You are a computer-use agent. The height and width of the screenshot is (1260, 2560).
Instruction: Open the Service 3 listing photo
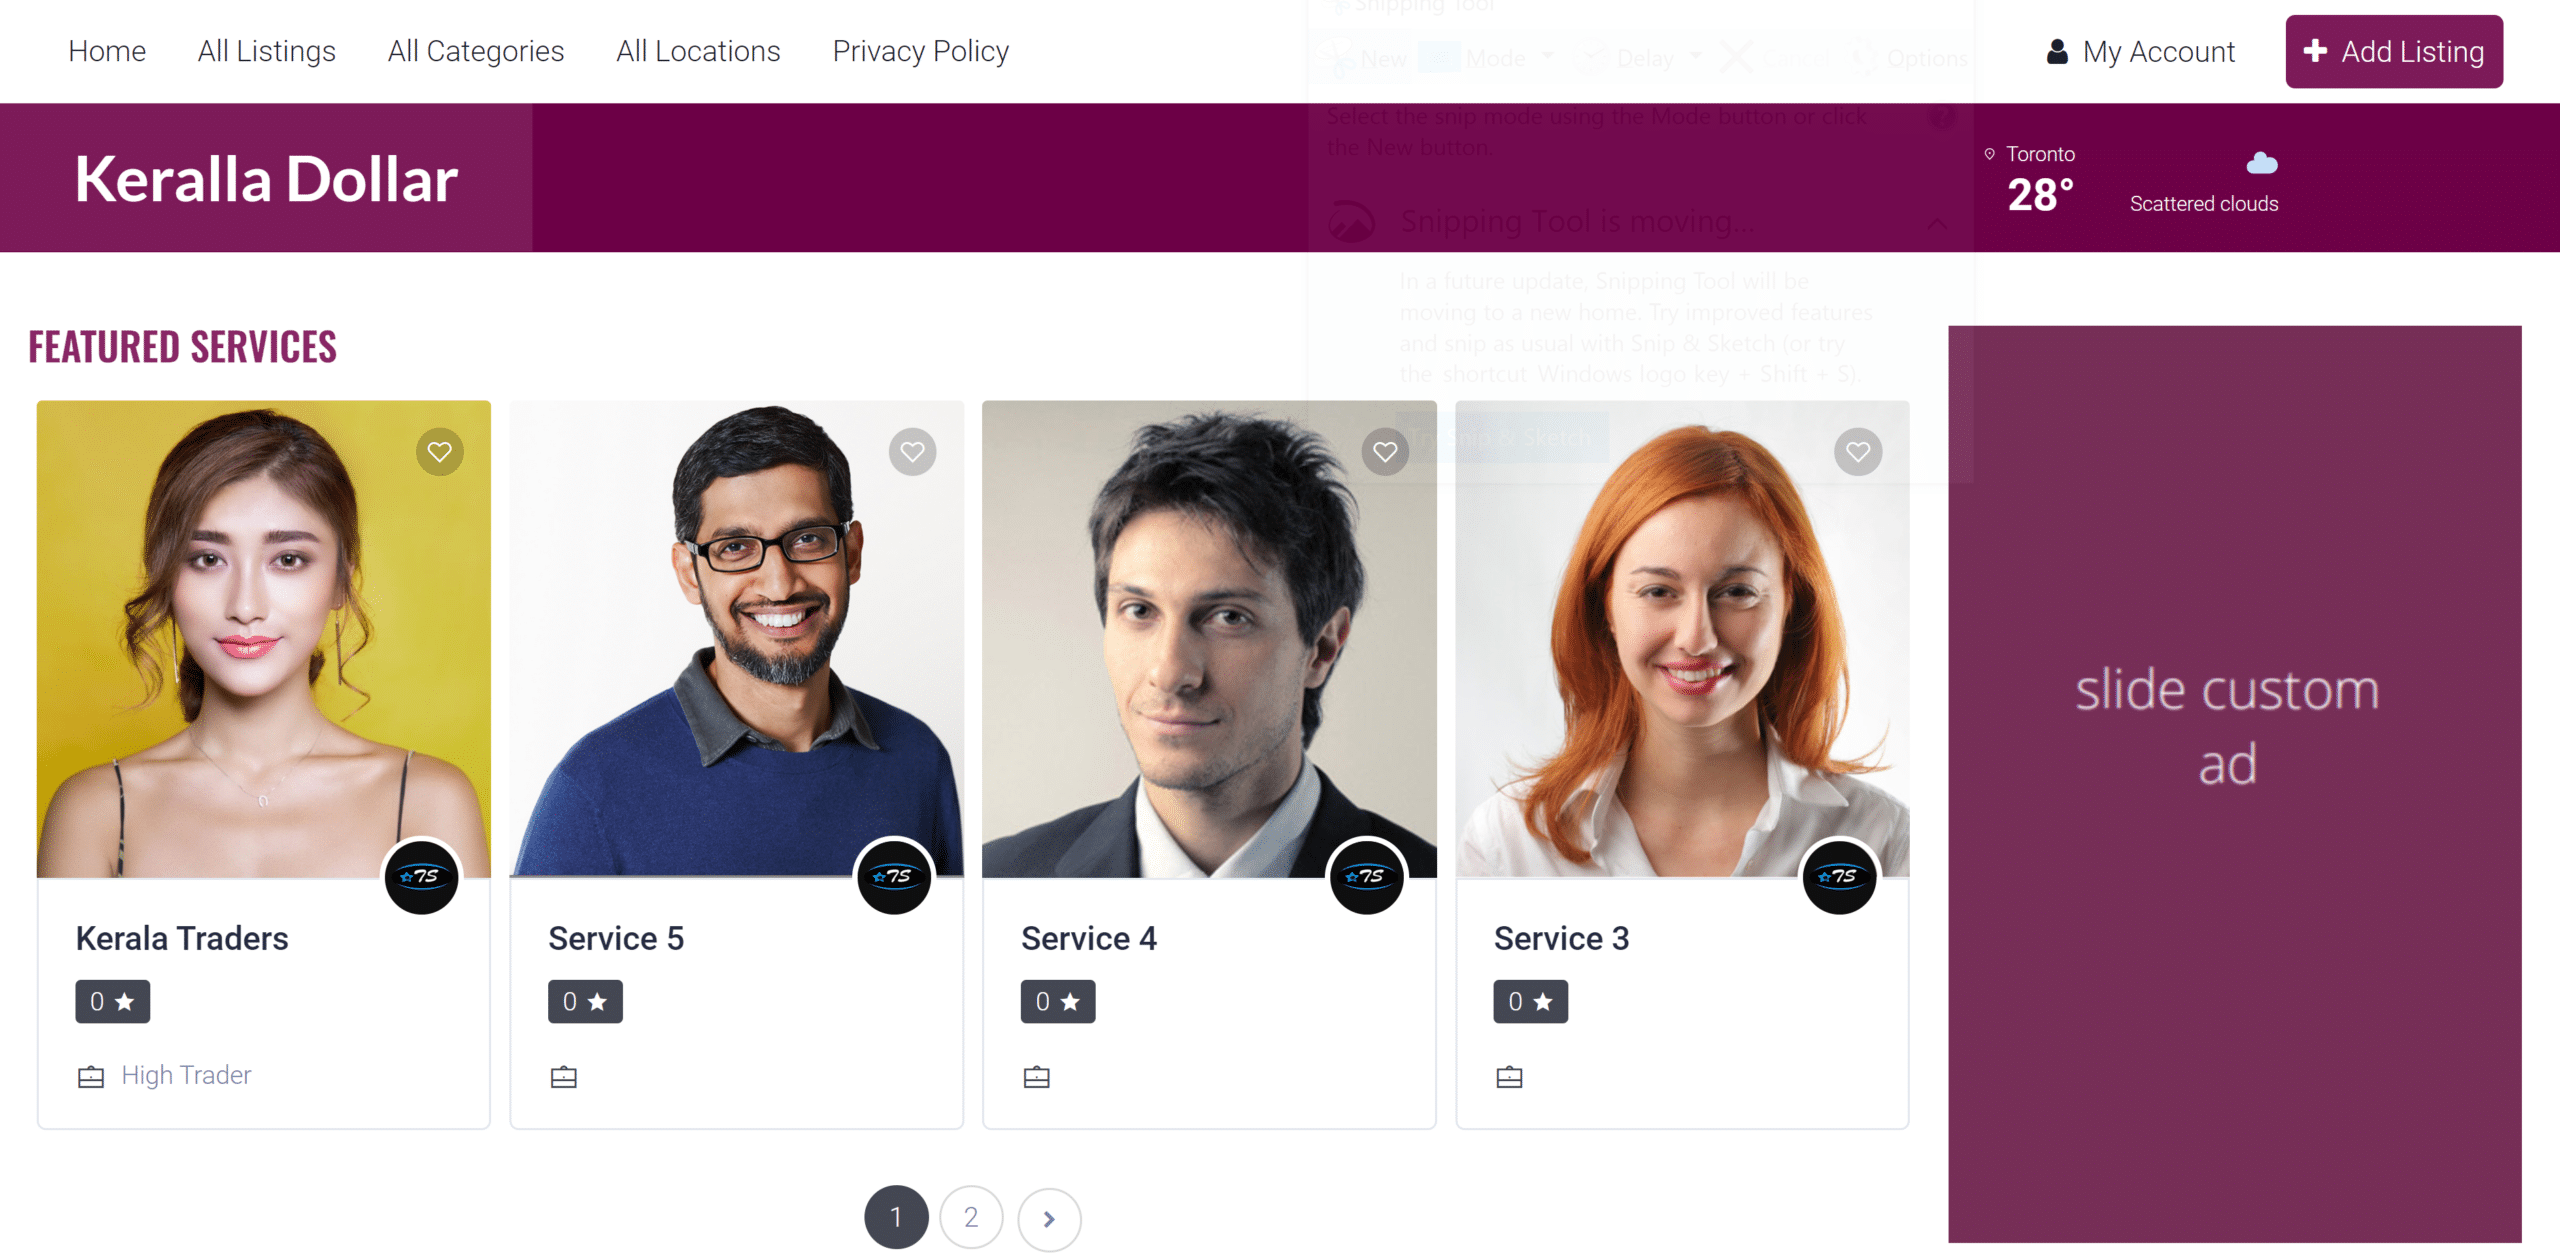1682,640
